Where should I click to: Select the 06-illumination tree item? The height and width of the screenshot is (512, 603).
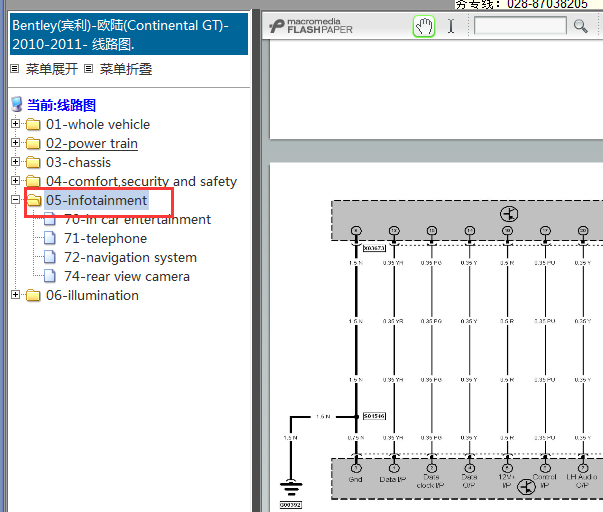tap(92, 295)
